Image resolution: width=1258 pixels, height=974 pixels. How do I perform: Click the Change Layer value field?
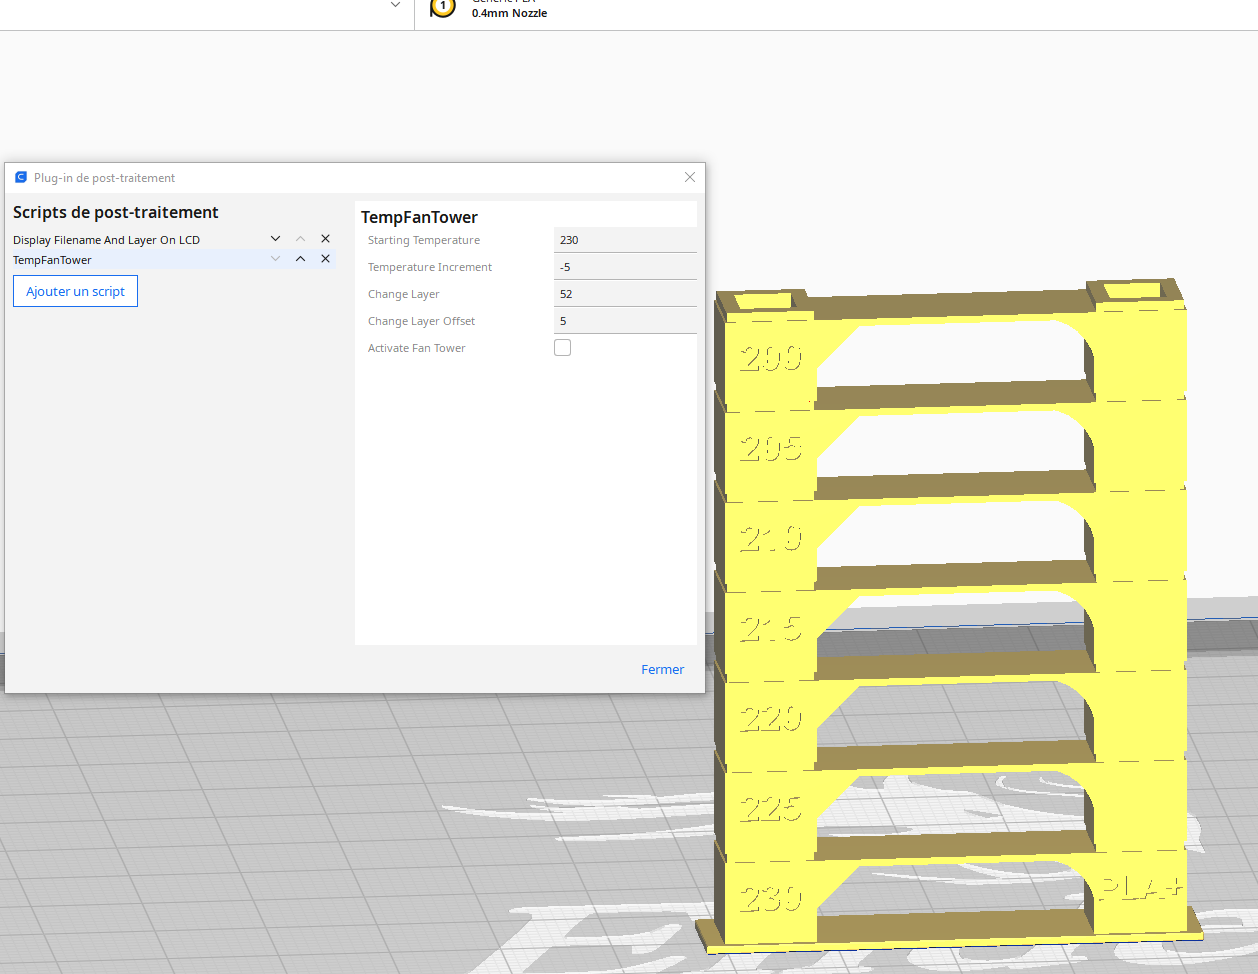click(x=625, y=294)
